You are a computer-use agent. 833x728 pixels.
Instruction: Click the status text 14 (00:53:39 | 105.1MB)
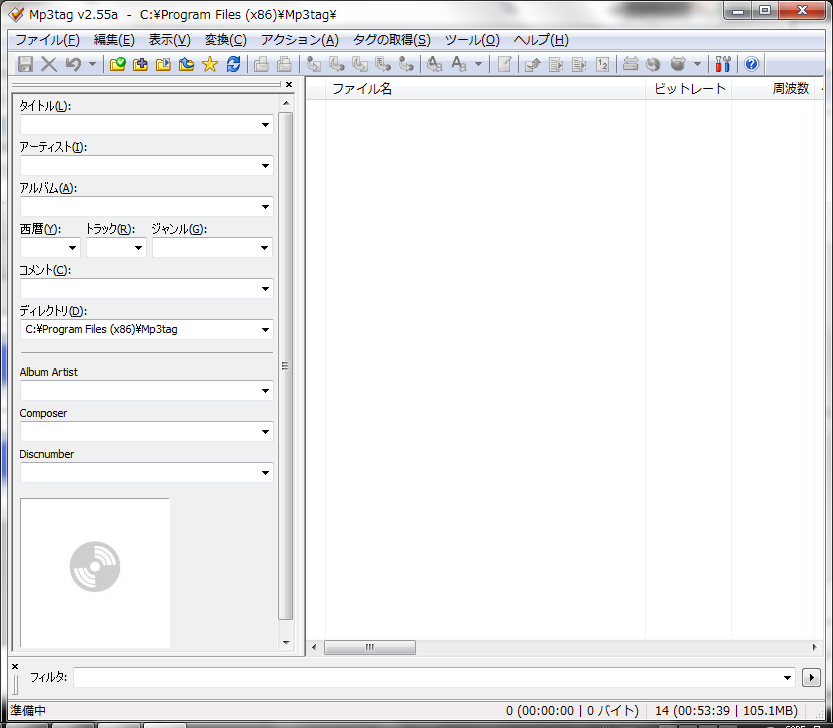[x=726, y=710]
